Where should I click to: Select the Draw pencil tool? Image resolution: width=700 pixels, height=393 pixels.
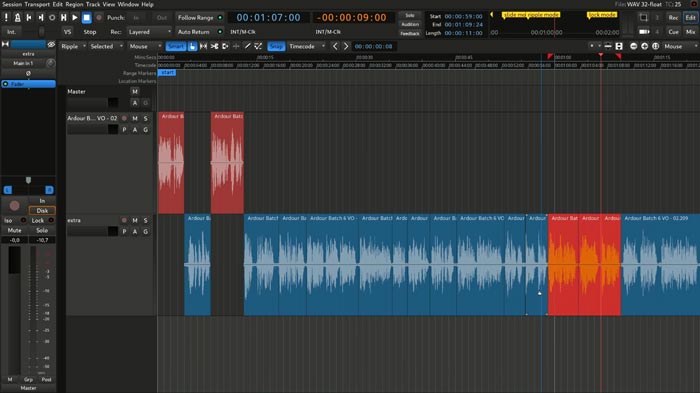pyautogui.click(x=247, y=46)
